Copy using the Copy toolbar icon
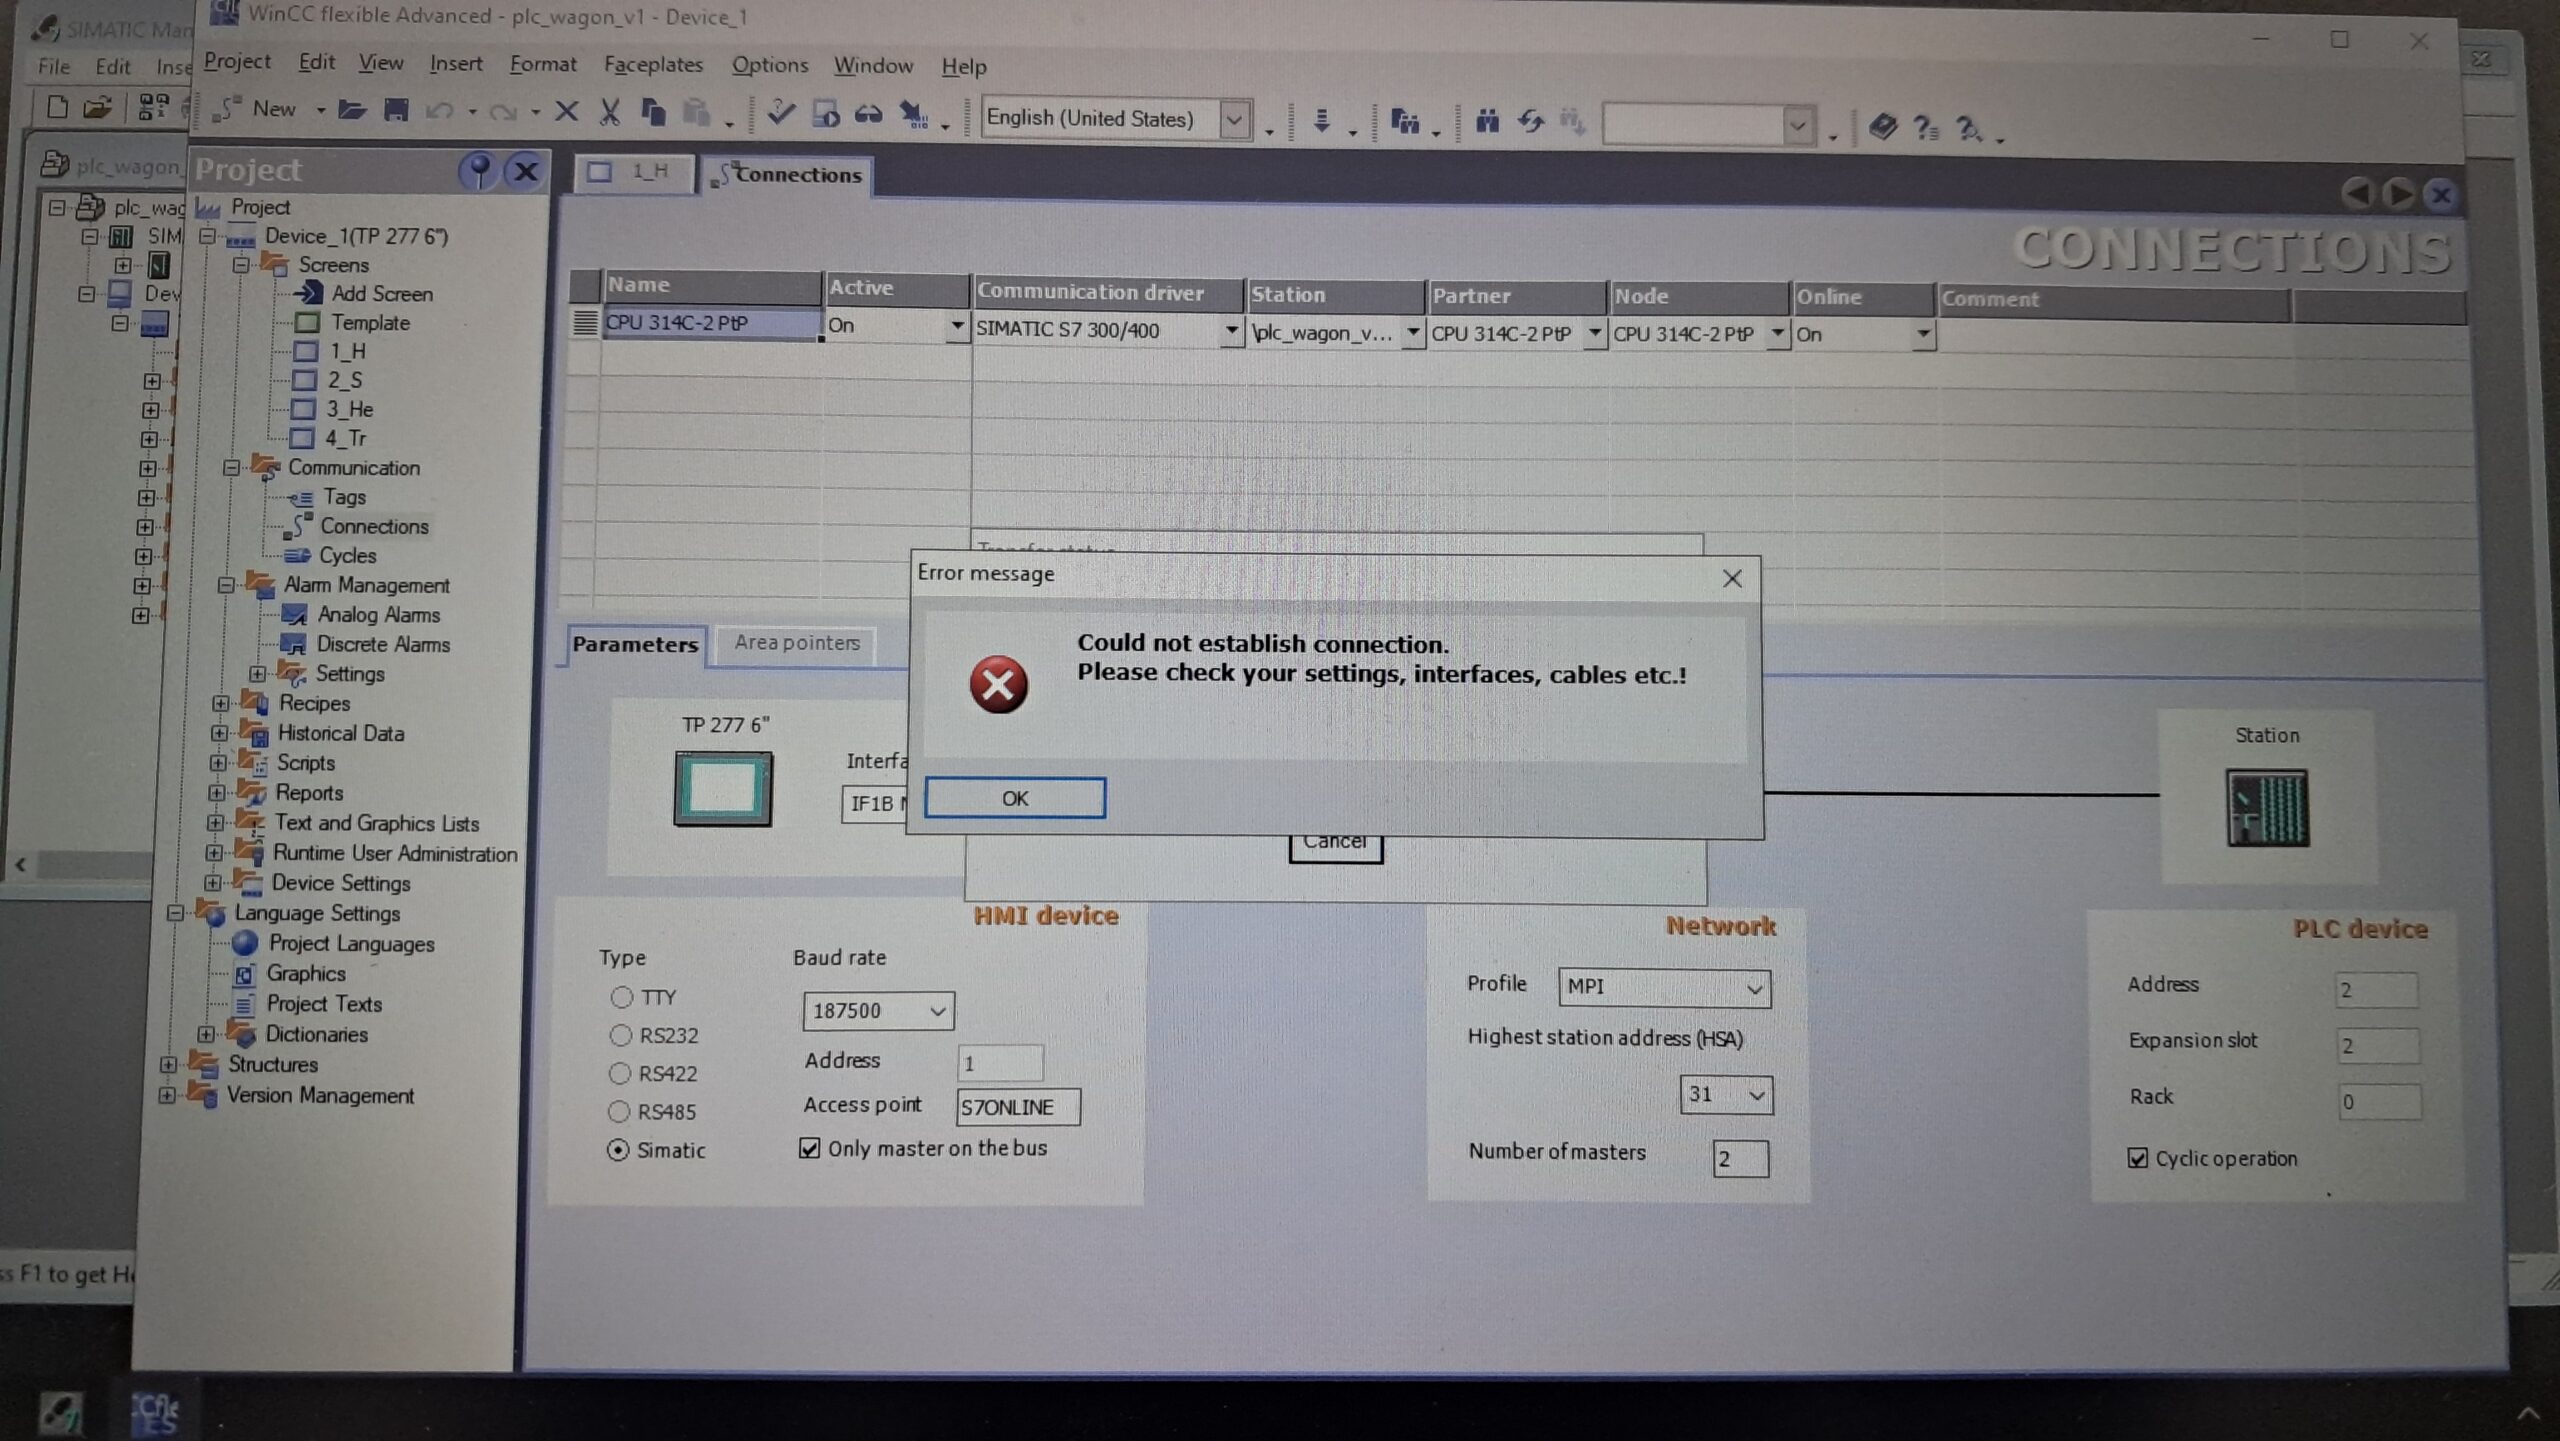The height and width of the screenshot is (1441, 2560). 653,112
